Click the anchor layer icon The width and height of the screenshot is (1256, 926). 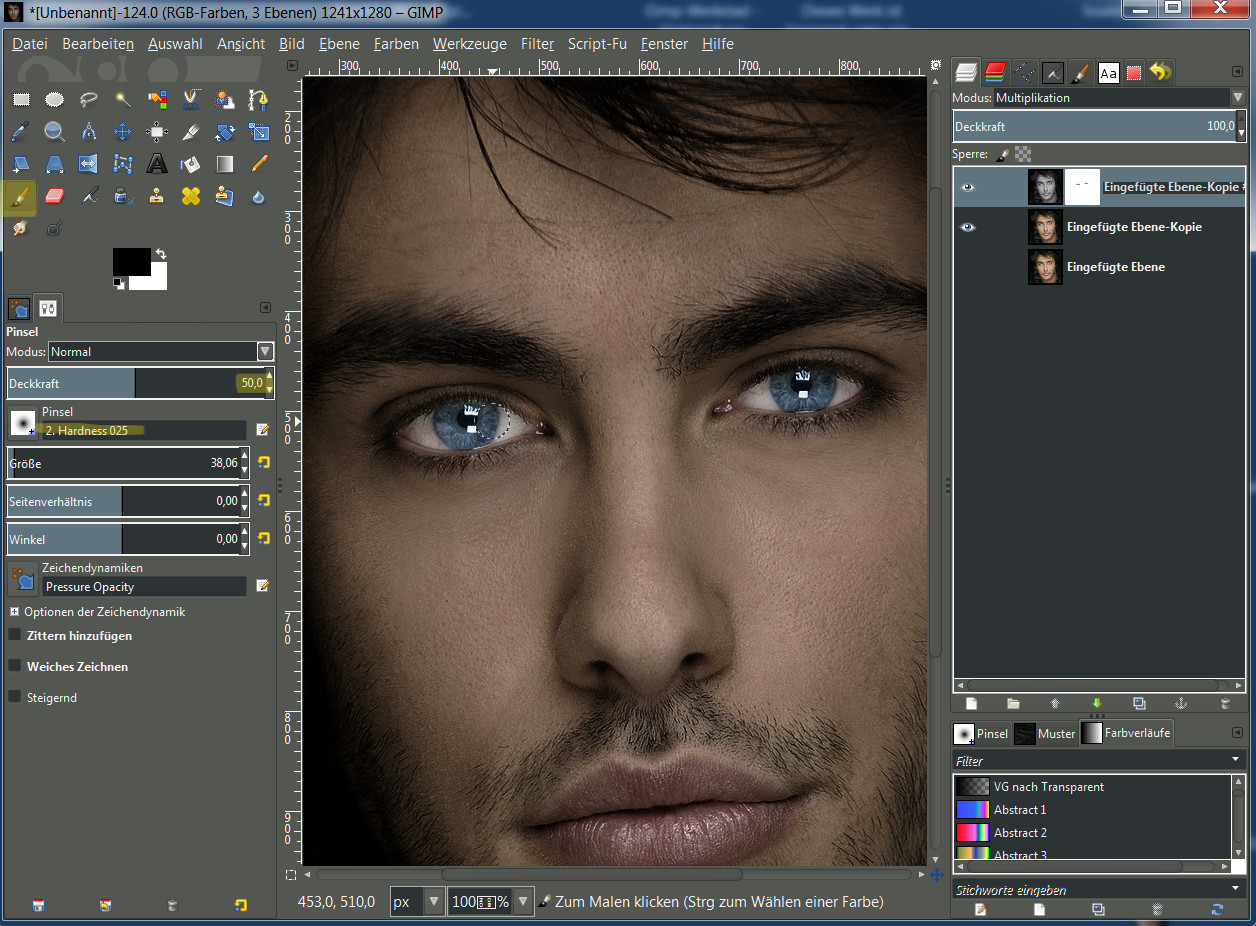click(x=1179, y=704)
